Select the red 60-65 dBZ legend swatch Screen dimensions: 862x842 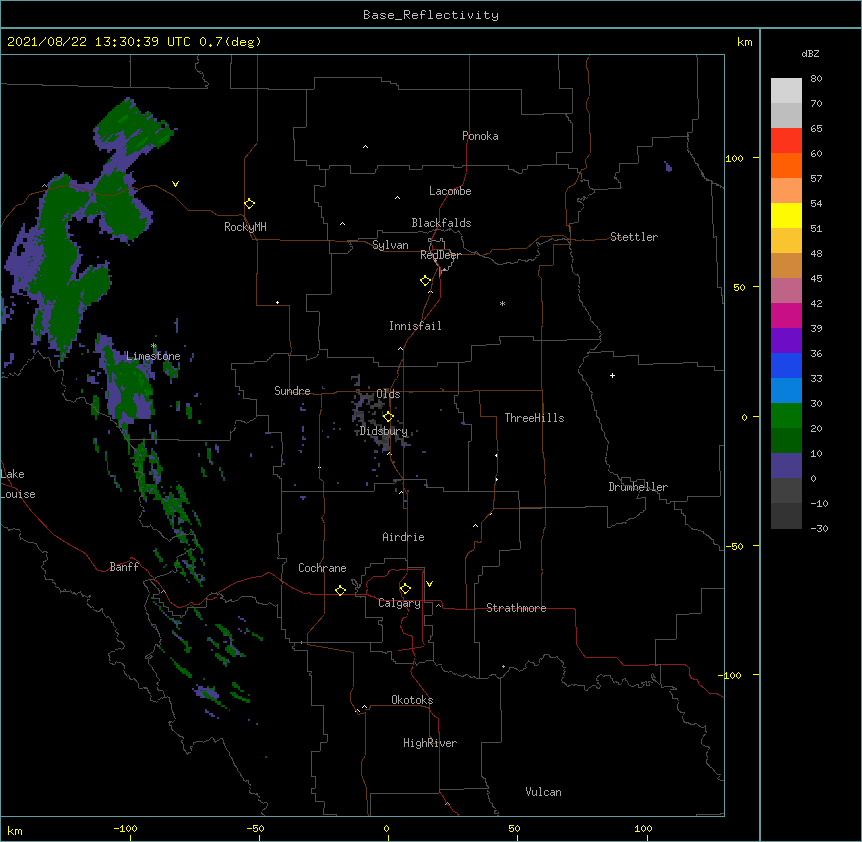coord(786,141)
